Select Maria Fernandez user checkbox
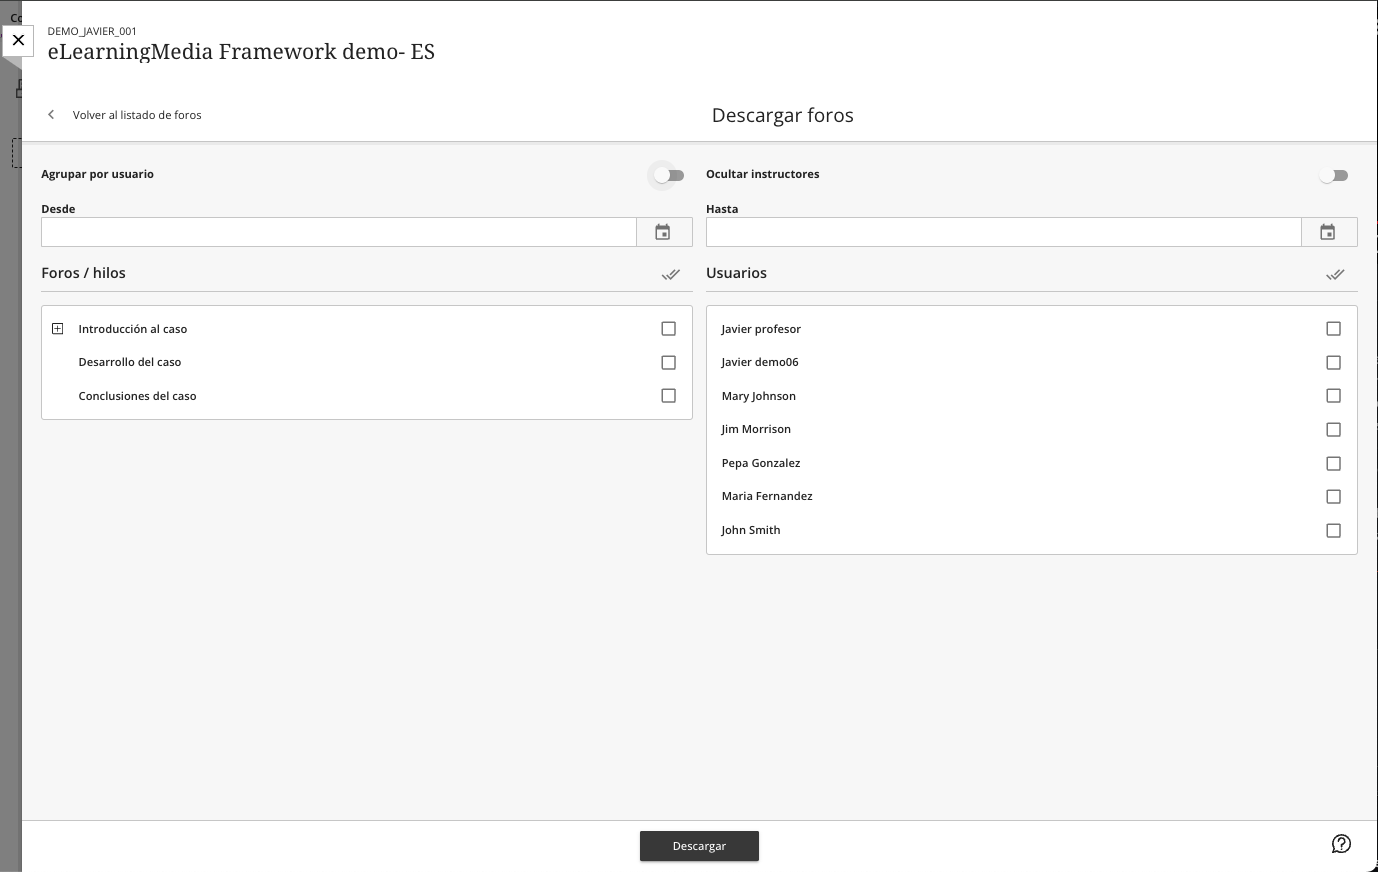The height and width of the screenshot is (872, 1378). (1334, 496)
